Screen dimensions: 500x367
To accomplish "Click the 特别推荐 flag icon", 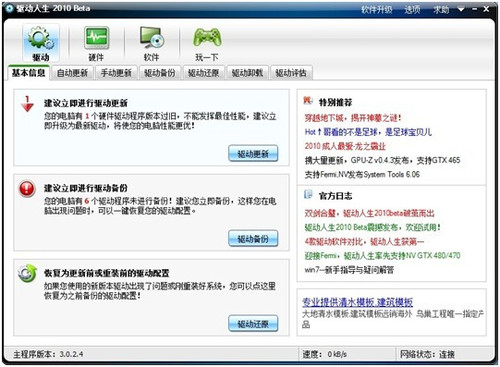I will 308,101.
